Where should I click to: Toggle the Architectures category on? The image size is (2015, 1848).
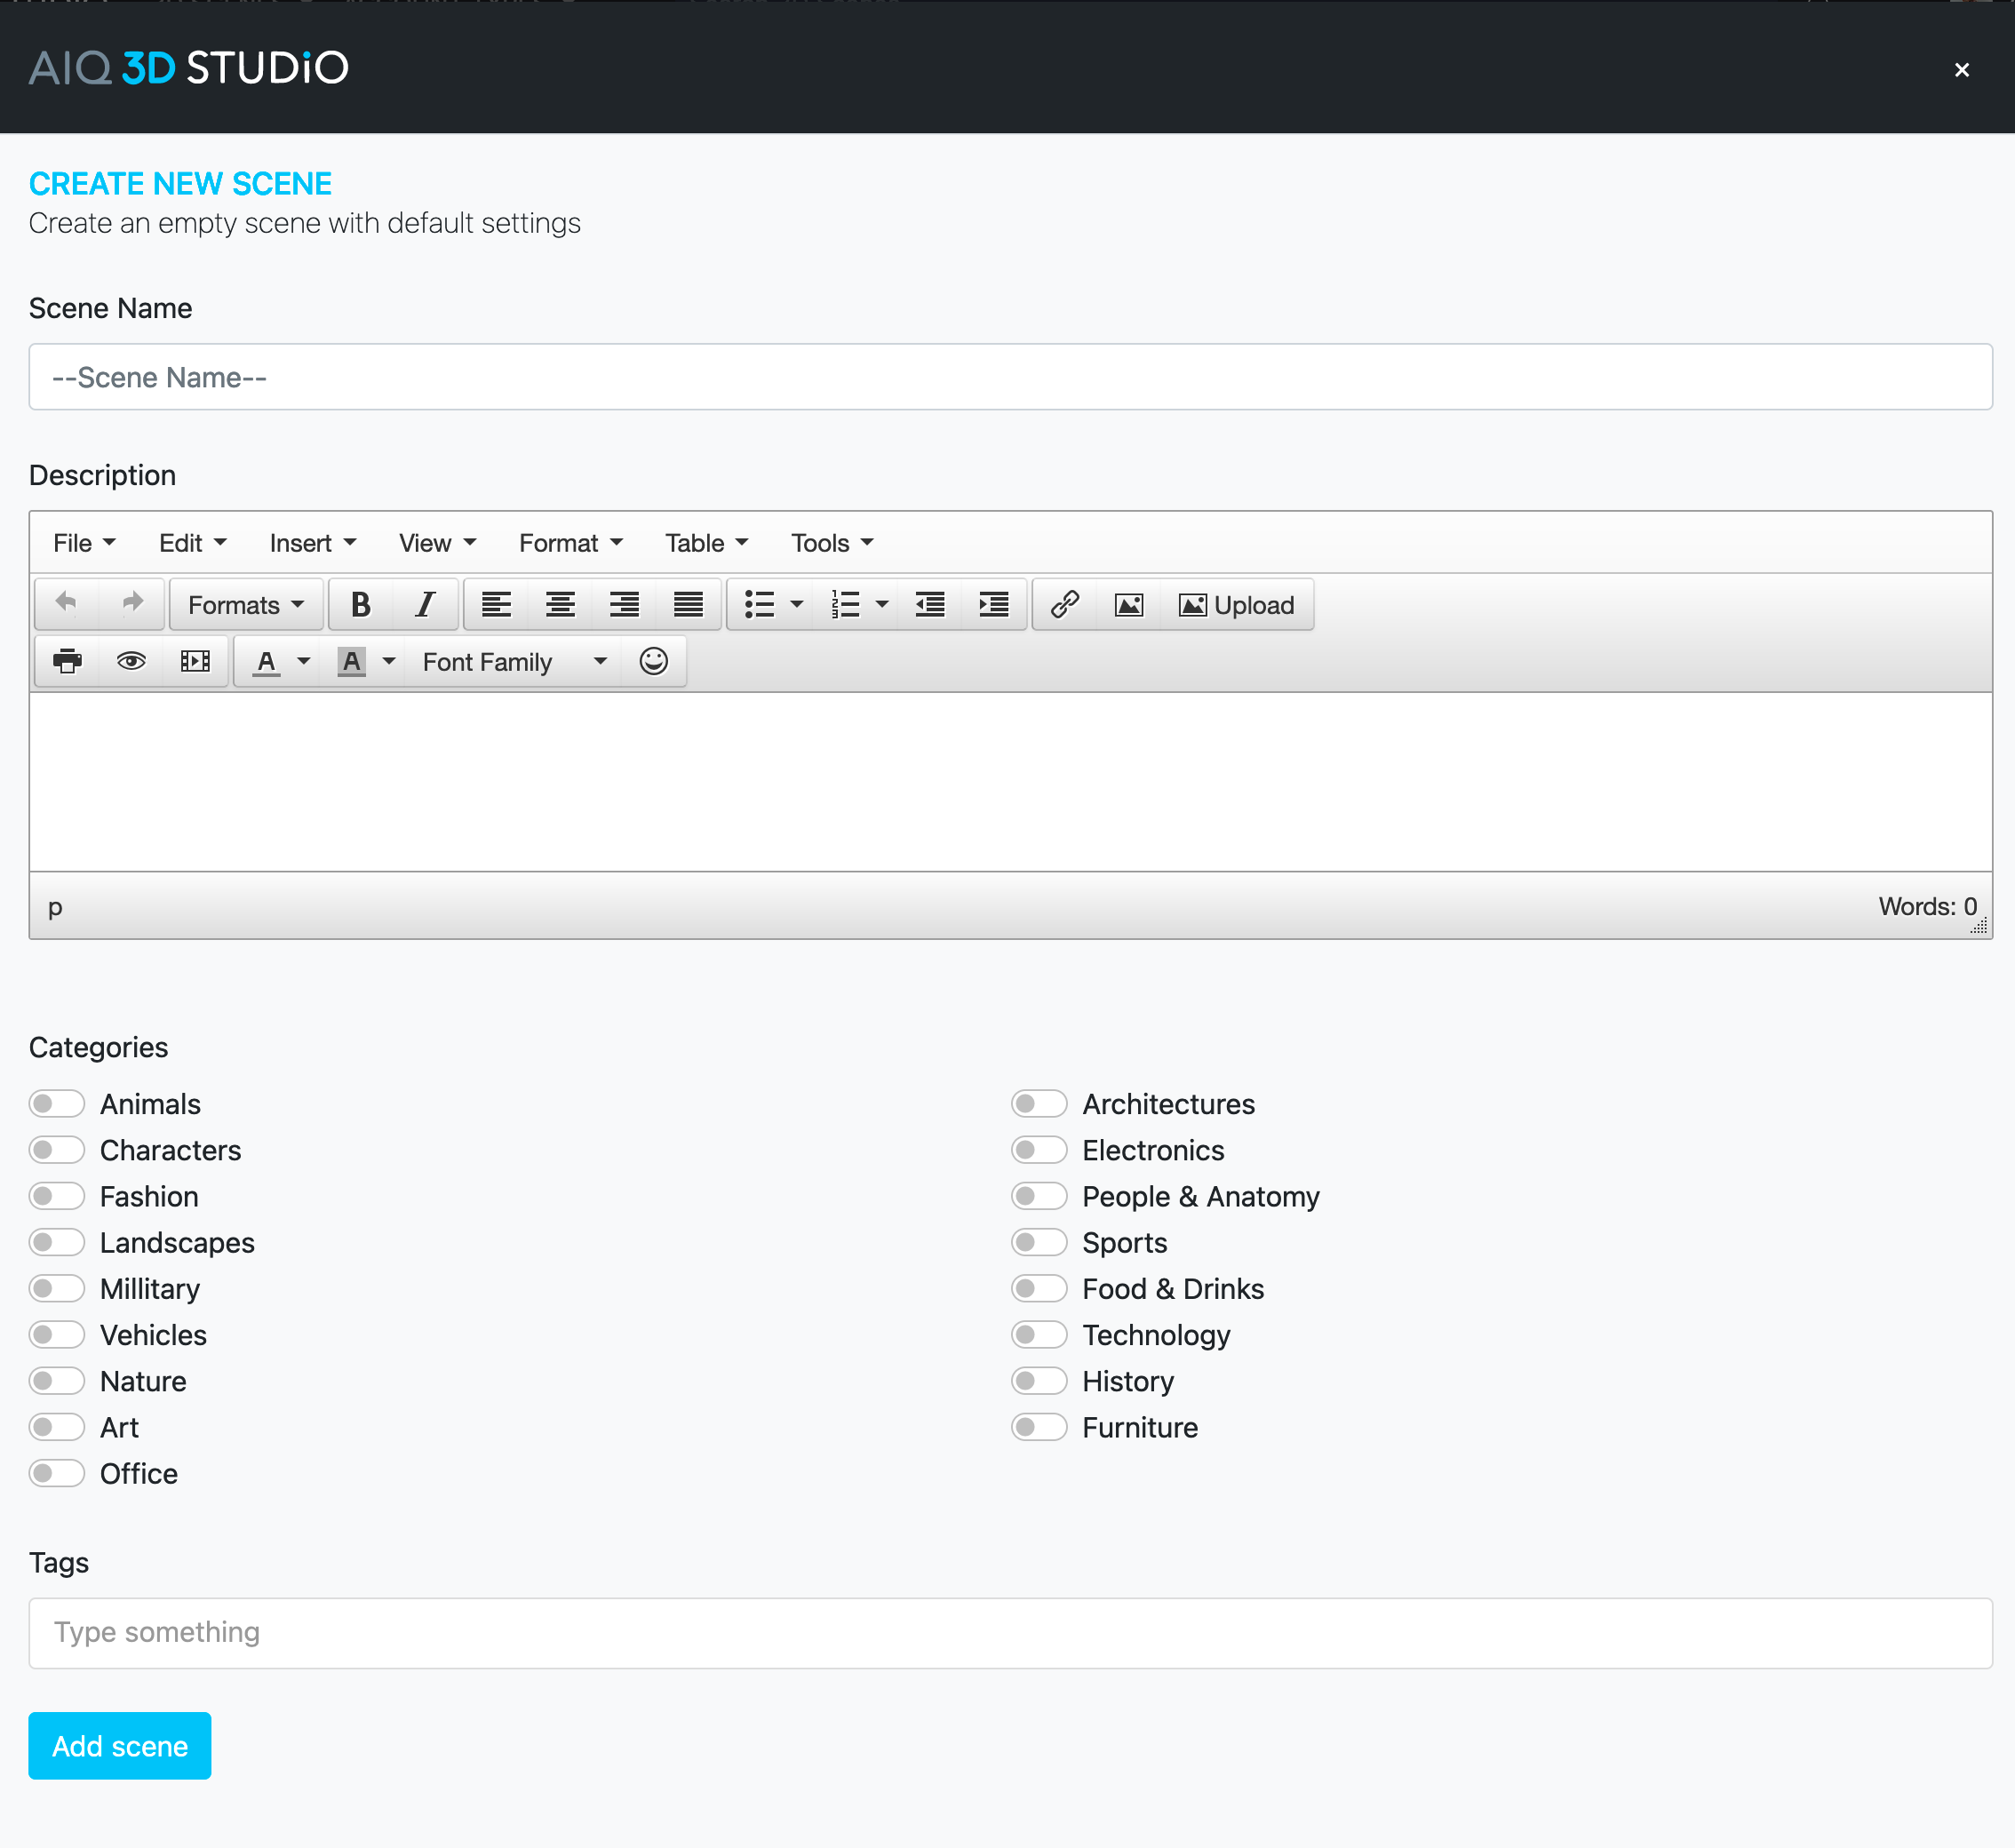click(1039, 1104)
